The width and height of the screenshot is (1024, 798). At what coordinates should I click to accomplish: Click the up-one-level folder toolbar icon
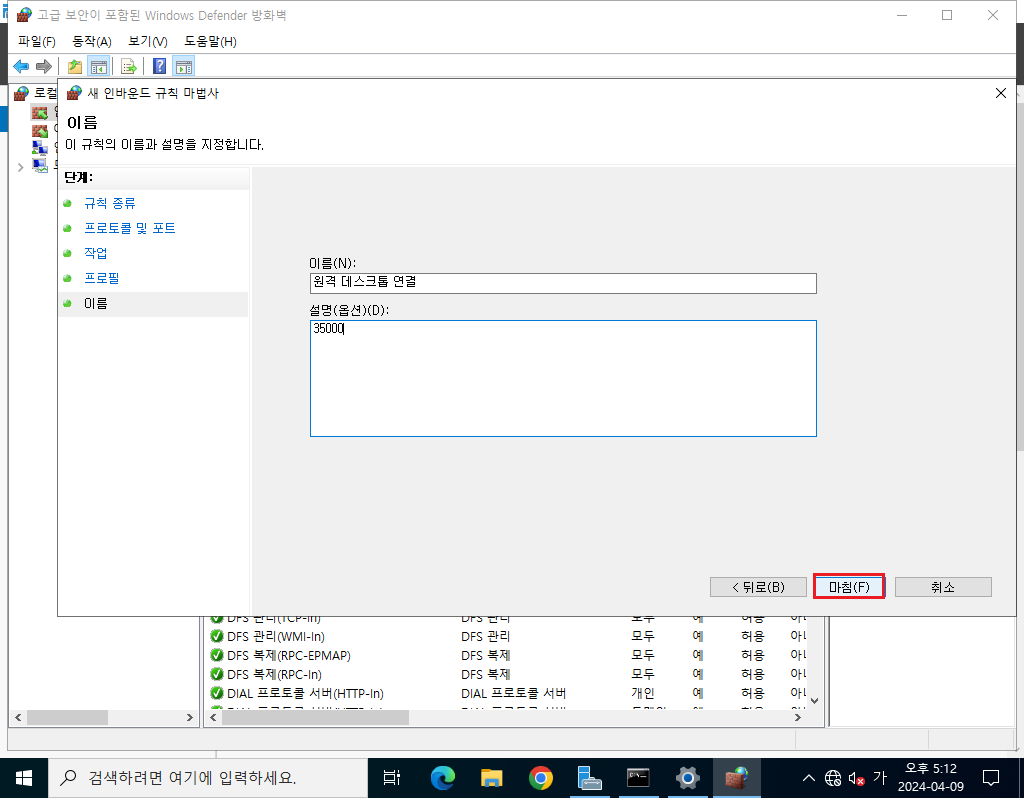tap(75, 66)
